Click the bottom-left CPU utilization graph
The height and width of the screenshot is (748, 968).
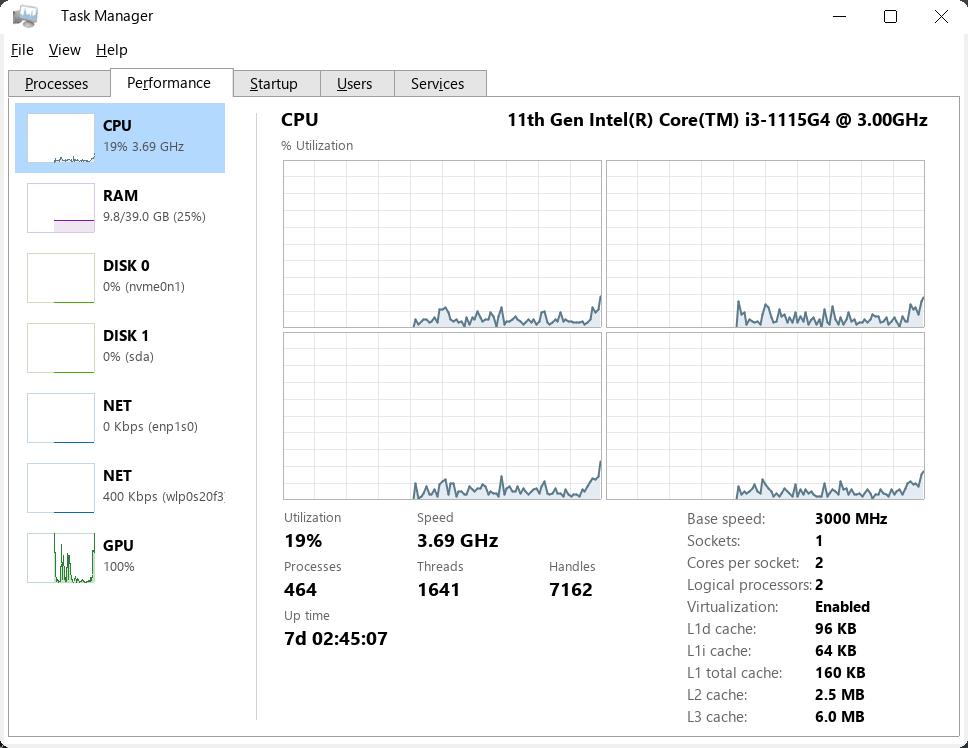pyautogui.click(x=442, y=416)
